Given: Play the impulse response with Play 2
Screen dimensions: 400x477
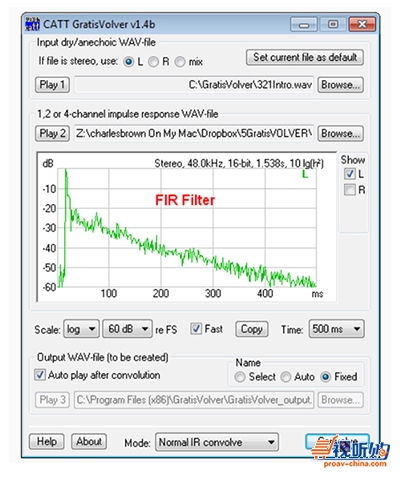Looking at the screenshot, I should [x=52, y=133].
